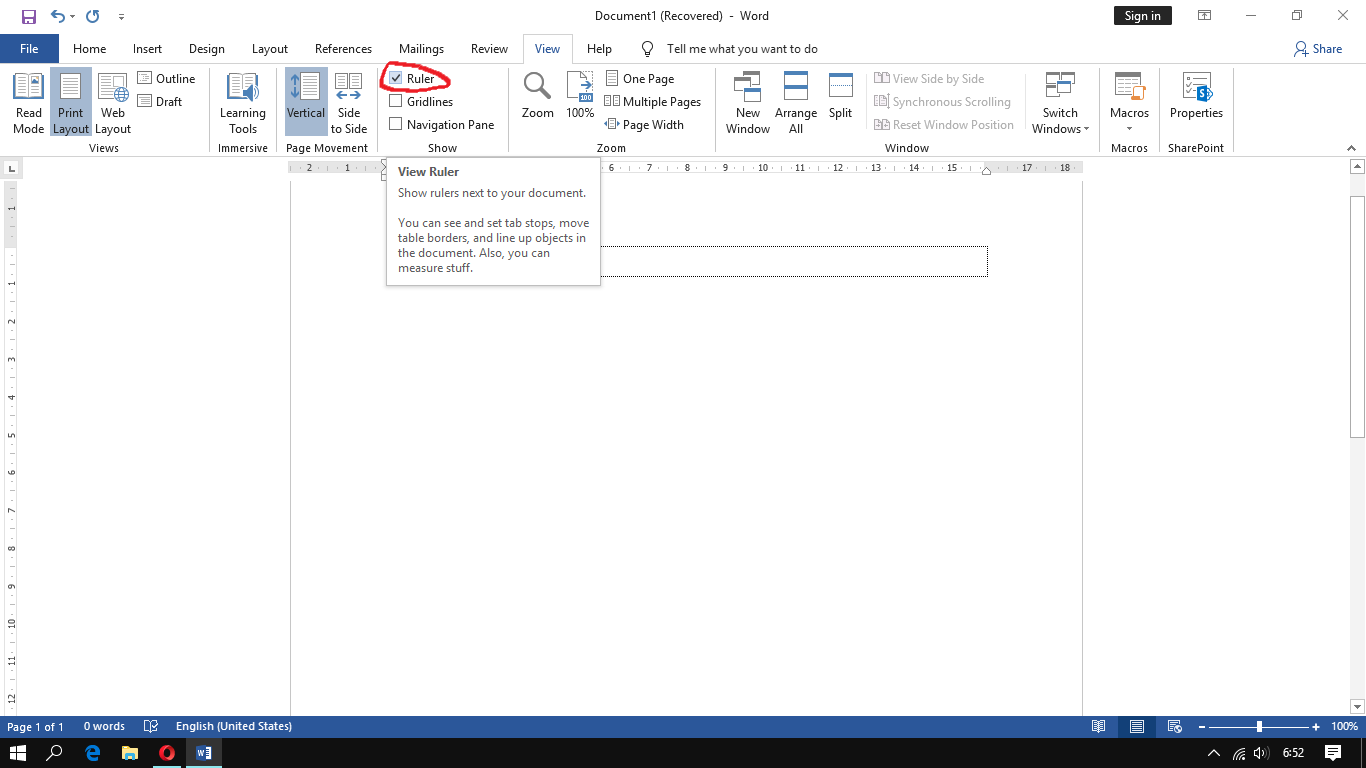Click the page count in status bar

pyautogui.click(x=36, y=727)
